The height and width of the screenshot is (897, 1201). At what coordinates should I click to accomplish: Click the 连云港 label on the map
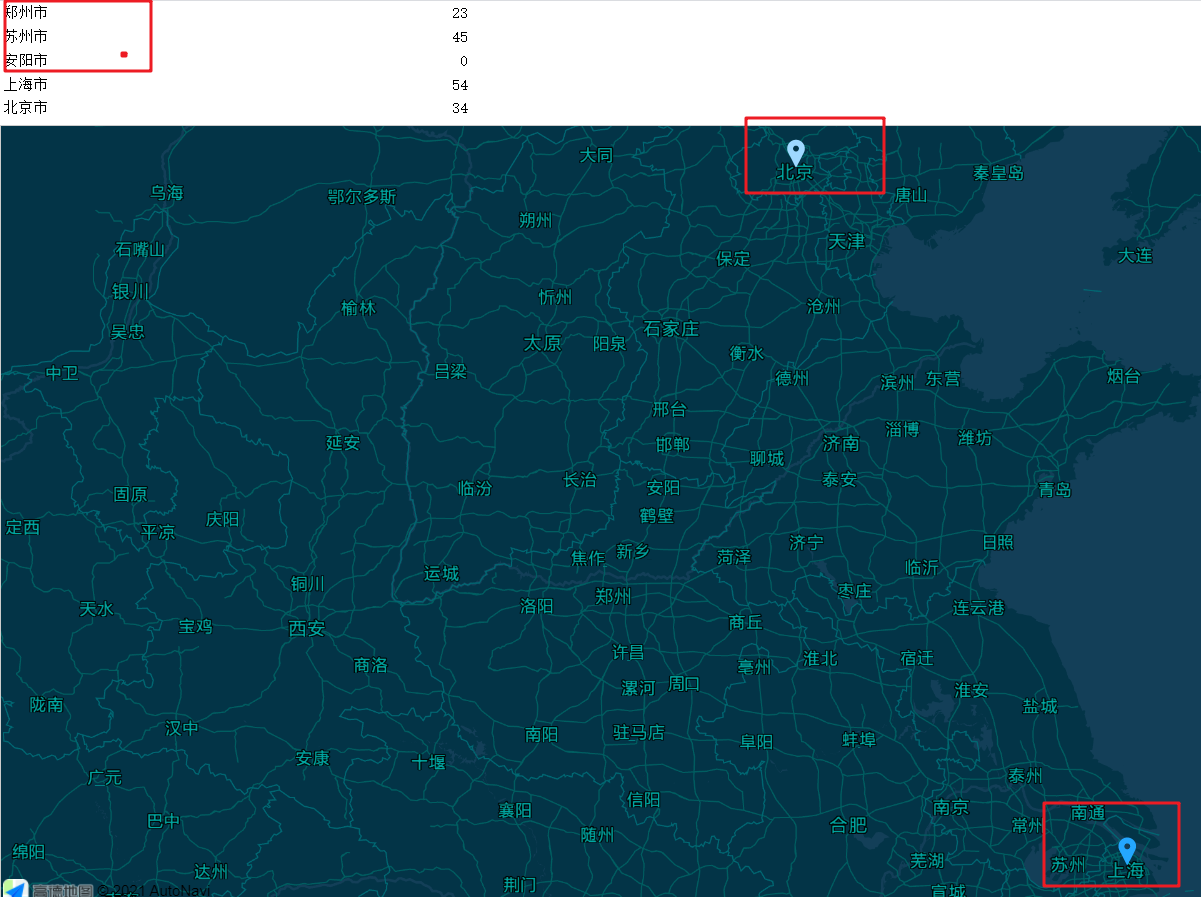click(x=979, y=607)
